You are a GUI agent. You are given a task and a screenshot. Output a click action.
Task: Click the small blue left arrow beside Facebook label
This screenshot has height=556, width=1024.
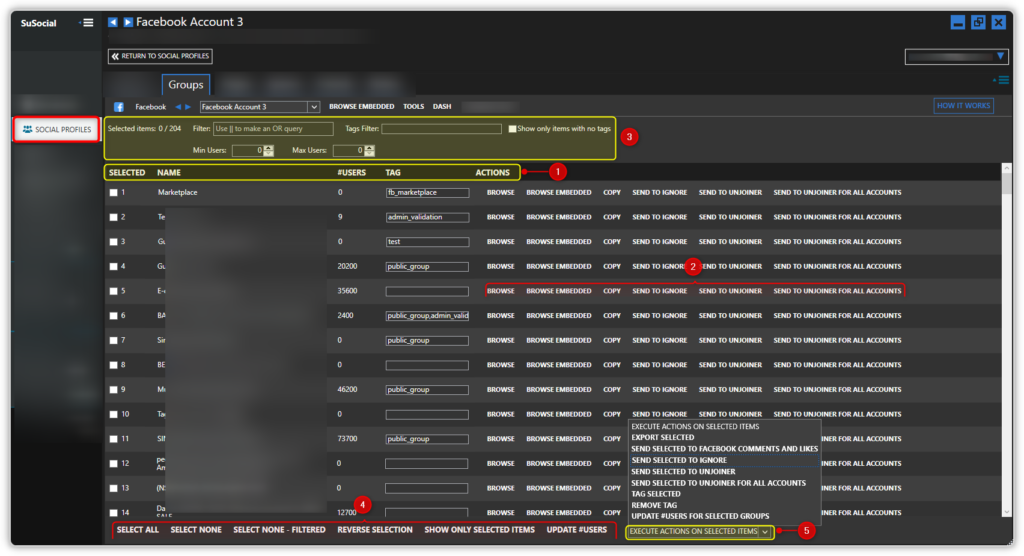click(x=178, y=106)
